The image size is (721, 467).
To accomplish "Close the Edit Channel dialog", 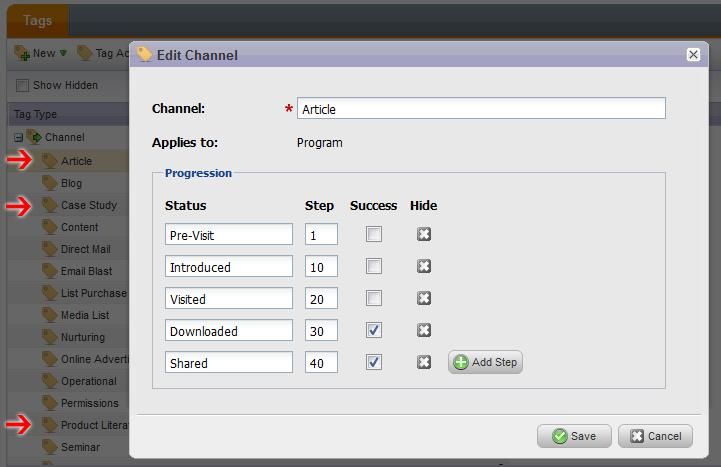I will tap(693, 55).
